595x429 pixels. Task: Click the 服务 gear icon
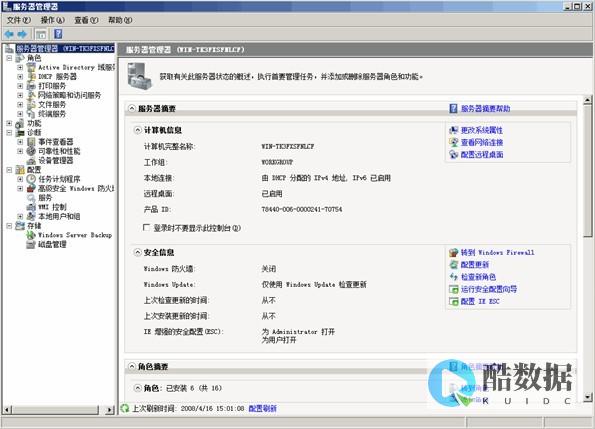31,198
